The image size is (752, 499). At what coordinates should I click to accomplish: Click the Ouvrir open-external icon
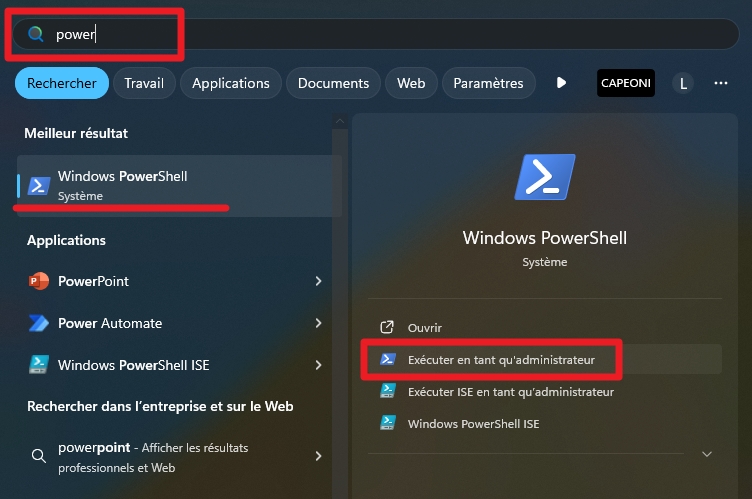tap(387, 327)
